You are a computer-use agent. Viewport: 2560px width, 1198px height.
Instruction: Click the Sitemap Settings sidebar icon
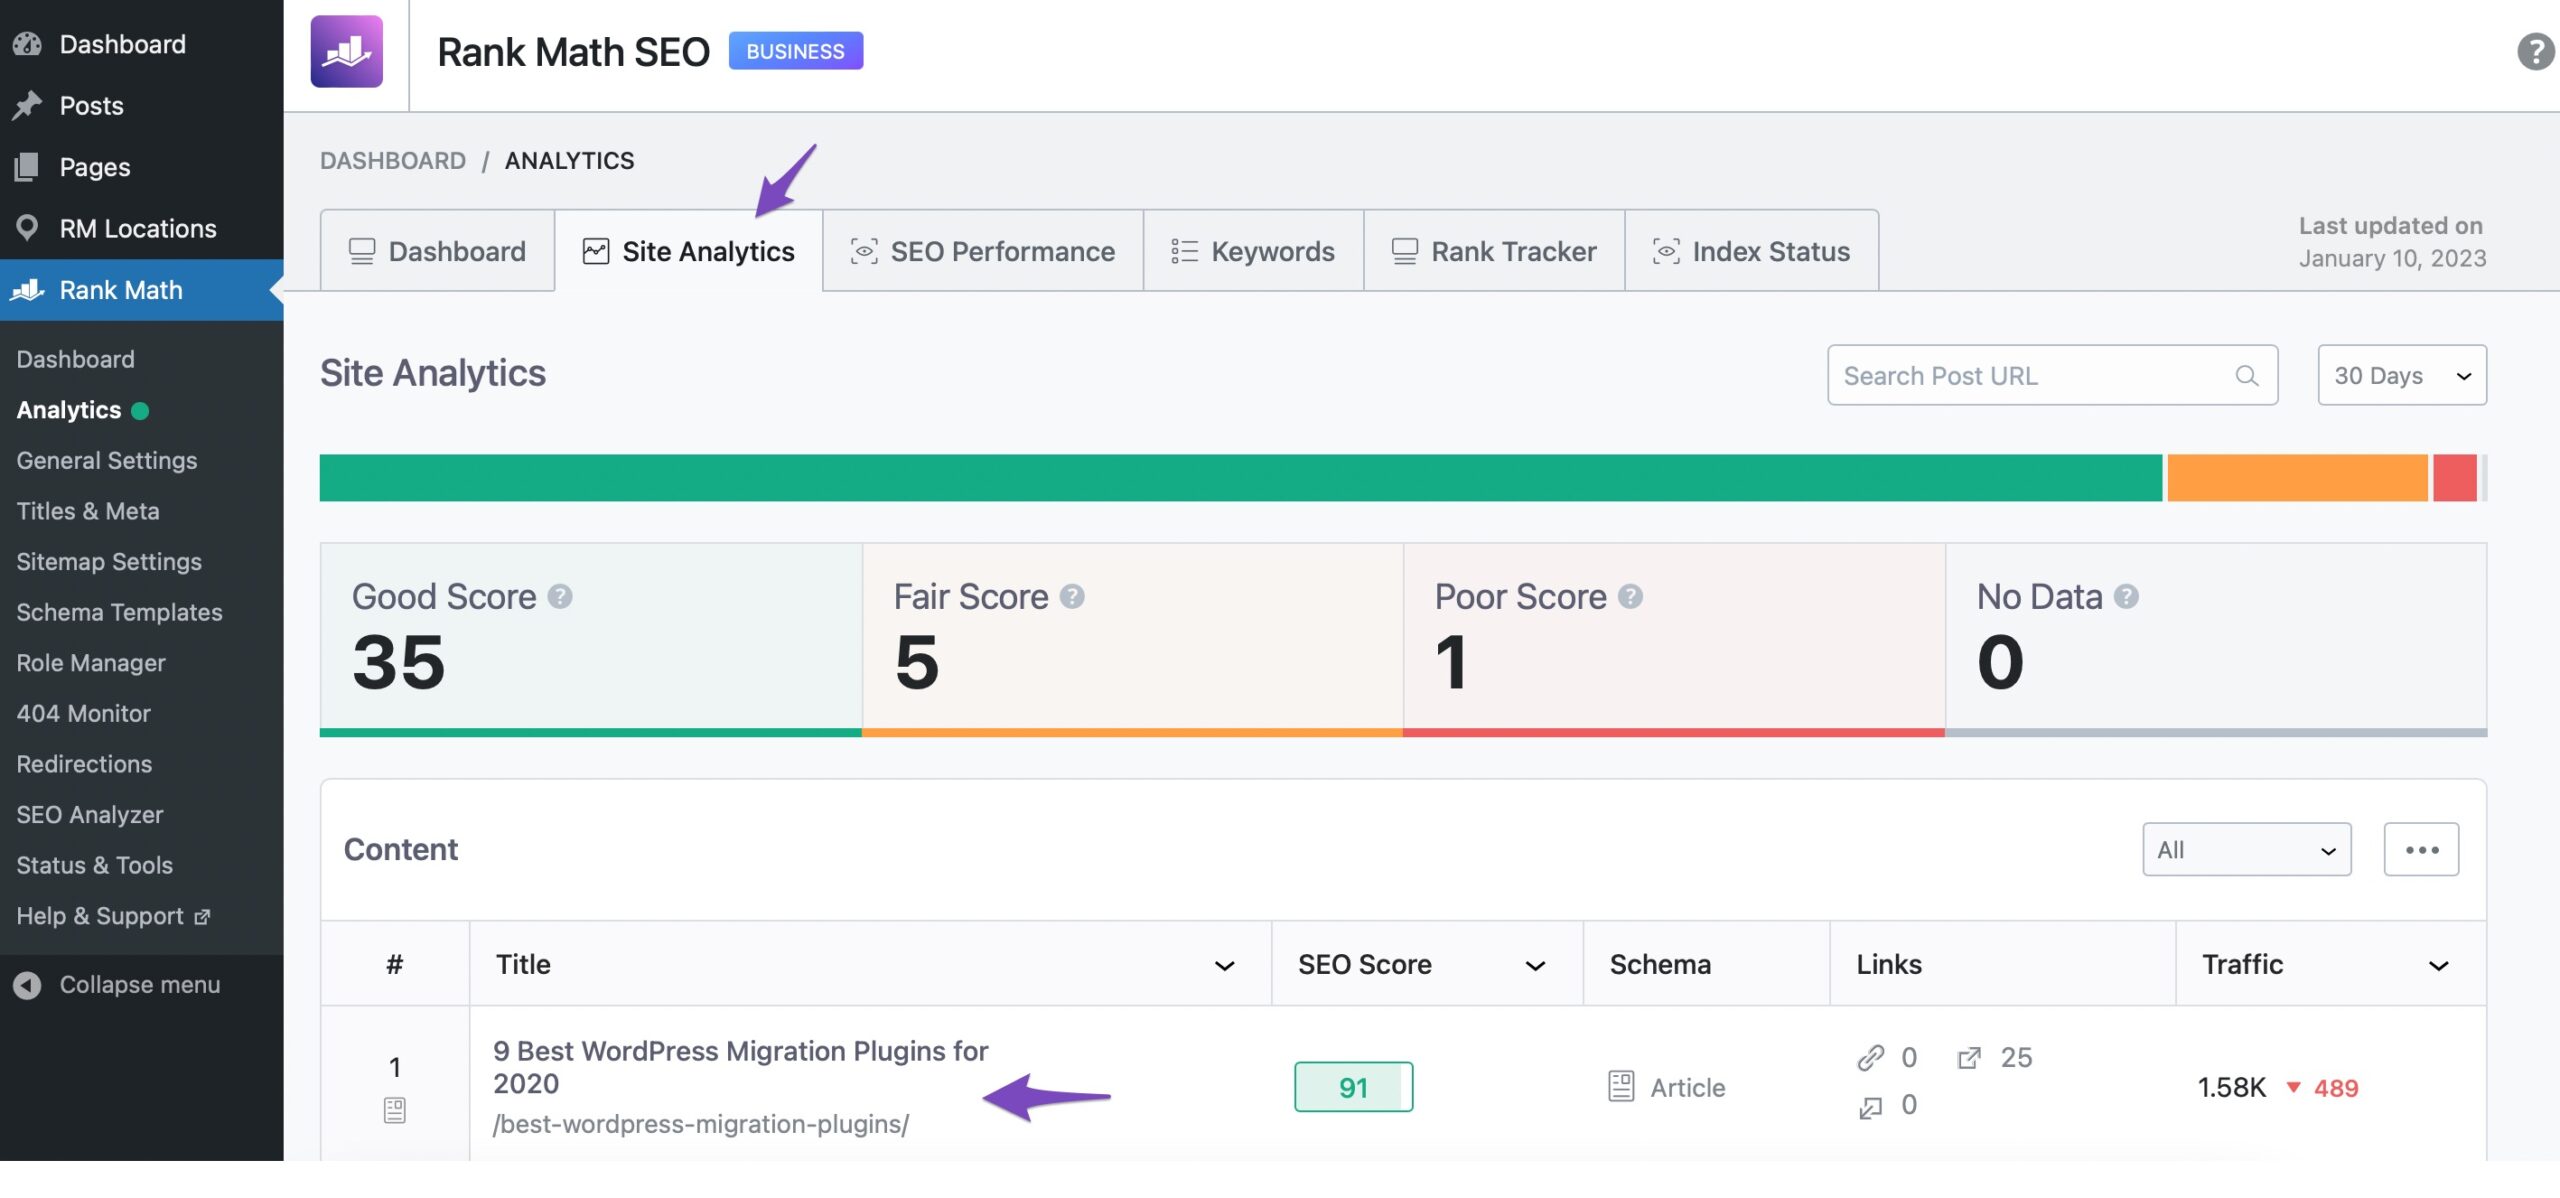pyautogui.click(x=108, y=560)
